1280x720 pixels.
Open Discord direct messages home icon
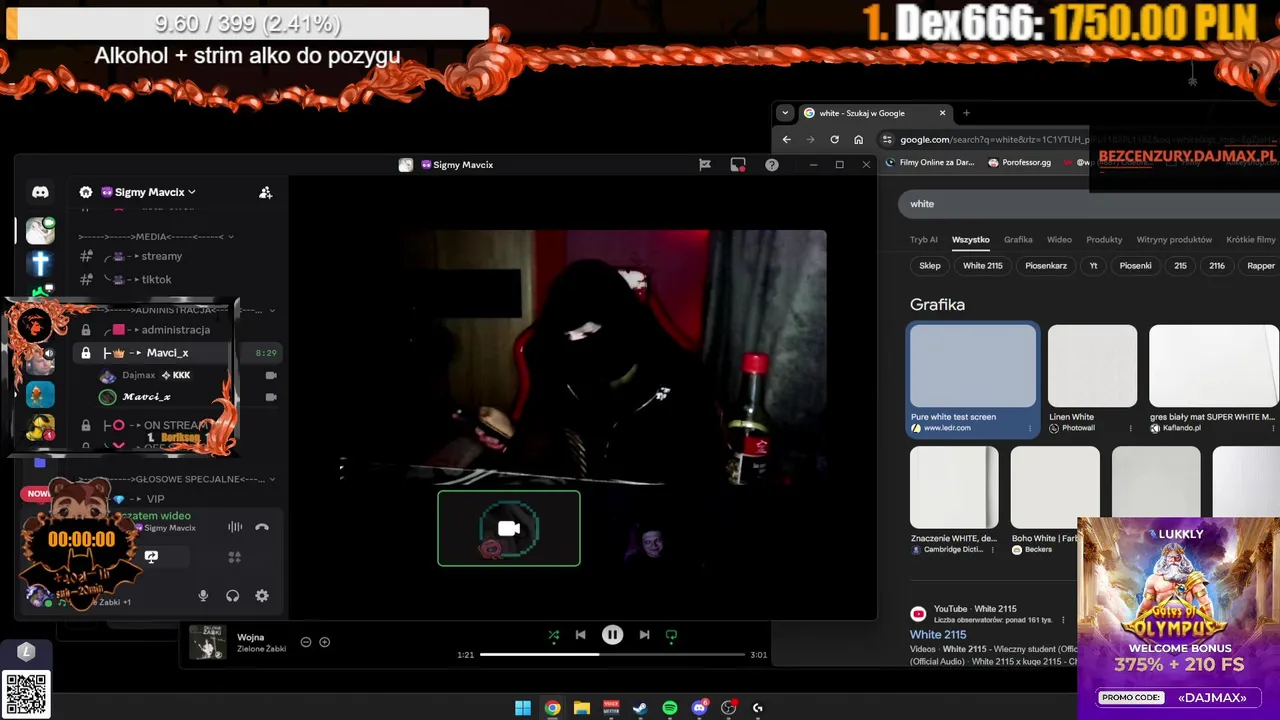click(40, 192)
